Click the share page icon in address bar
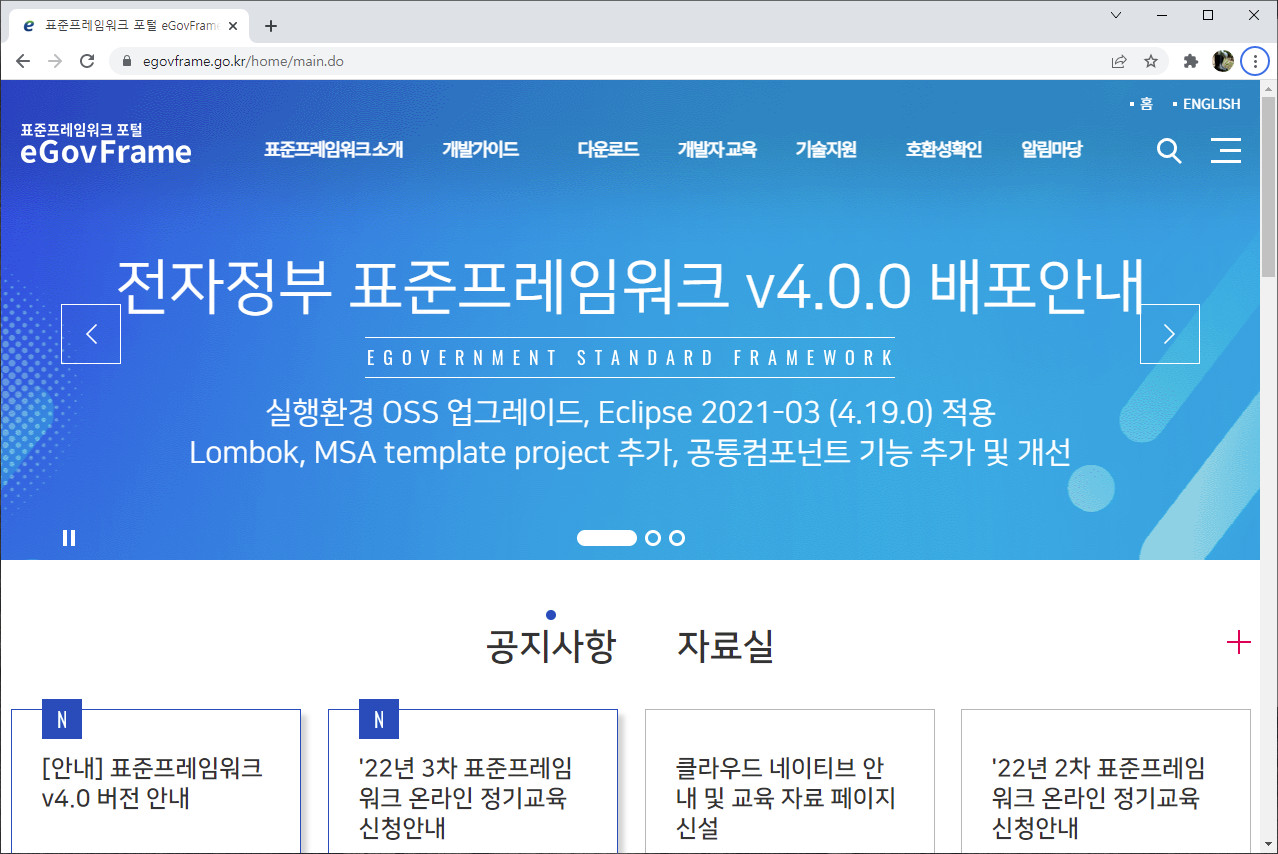1278x854 pixels. pyautogui.click(x=1119, y=61)
